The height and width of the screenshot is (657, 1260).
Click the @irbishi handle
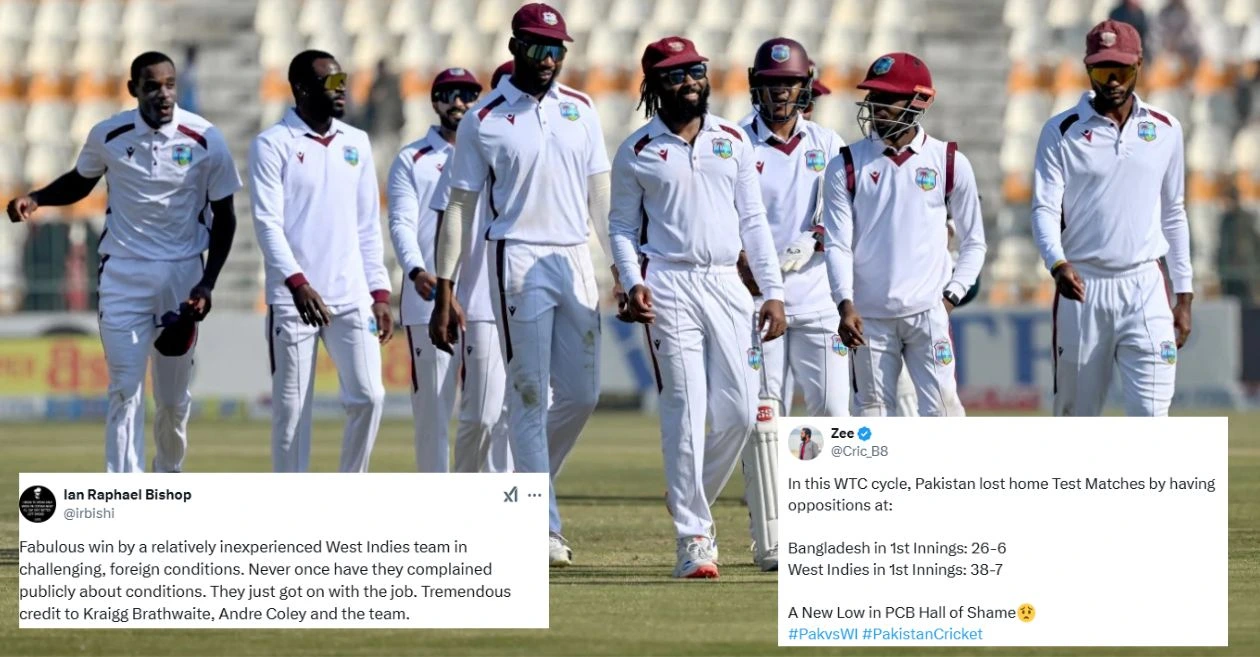(x=89, y=513)
